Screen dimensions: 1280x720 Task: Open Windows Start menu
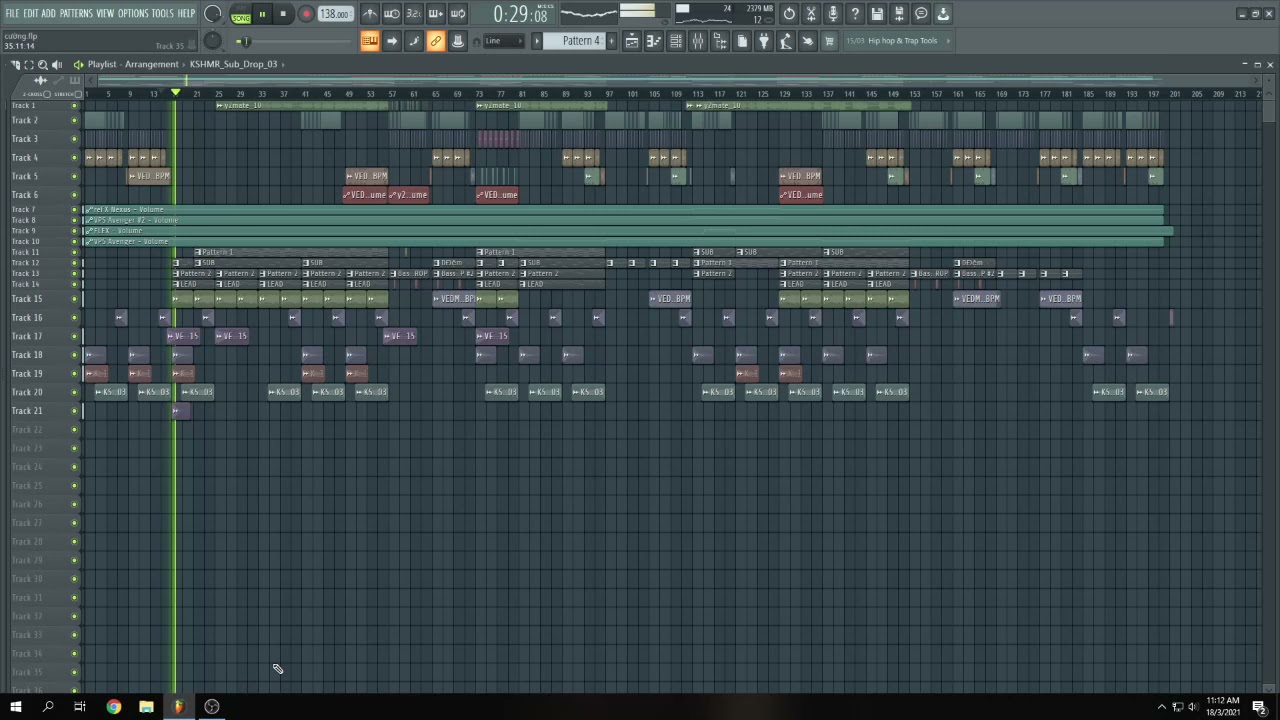16,707
